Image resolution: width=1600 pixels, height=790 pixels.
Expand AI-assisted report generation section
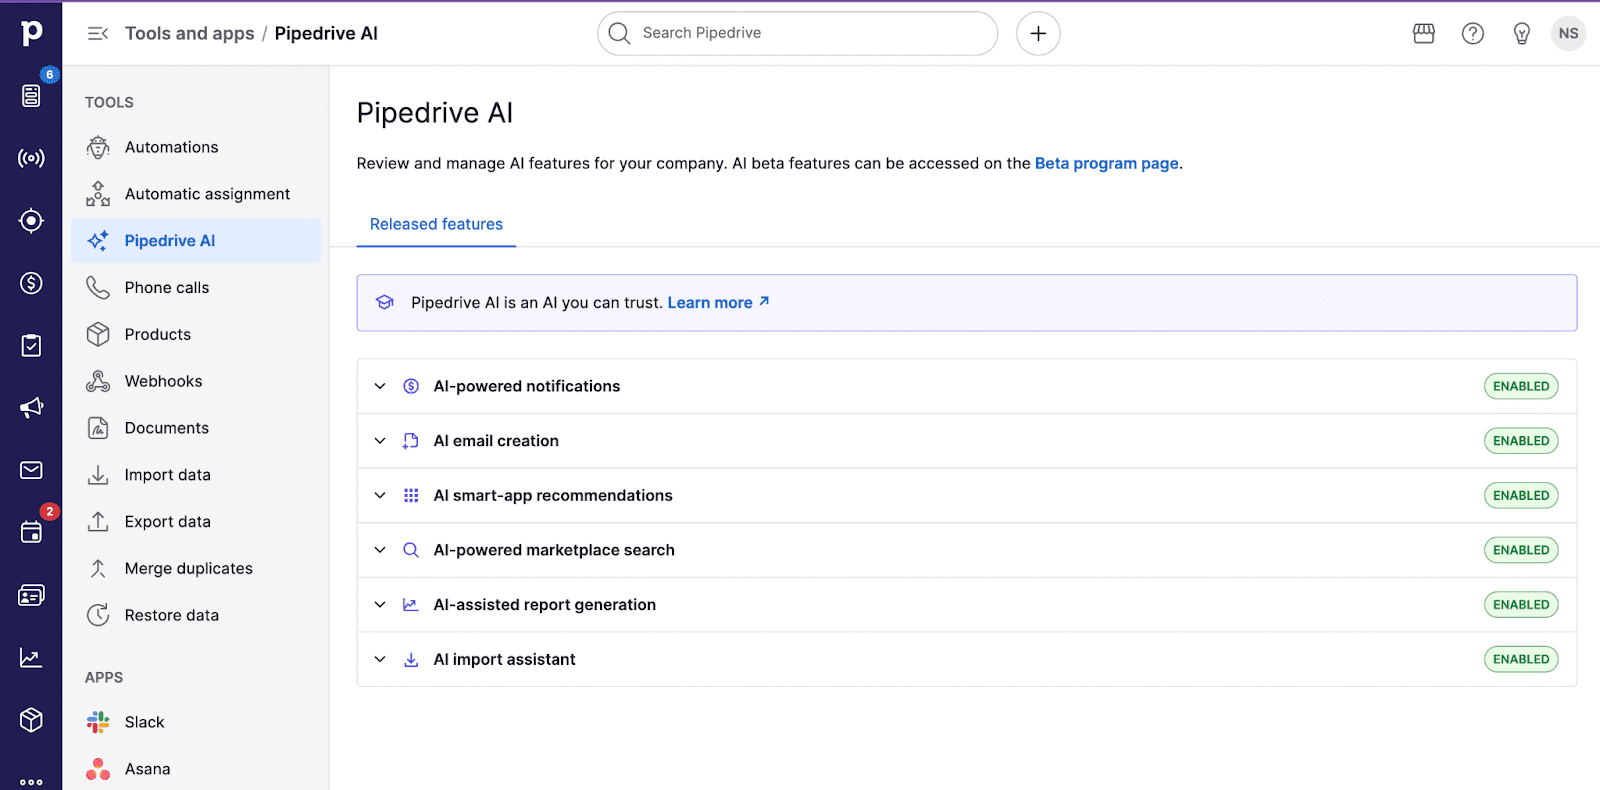pyautogui.click(x=380, y=605)
